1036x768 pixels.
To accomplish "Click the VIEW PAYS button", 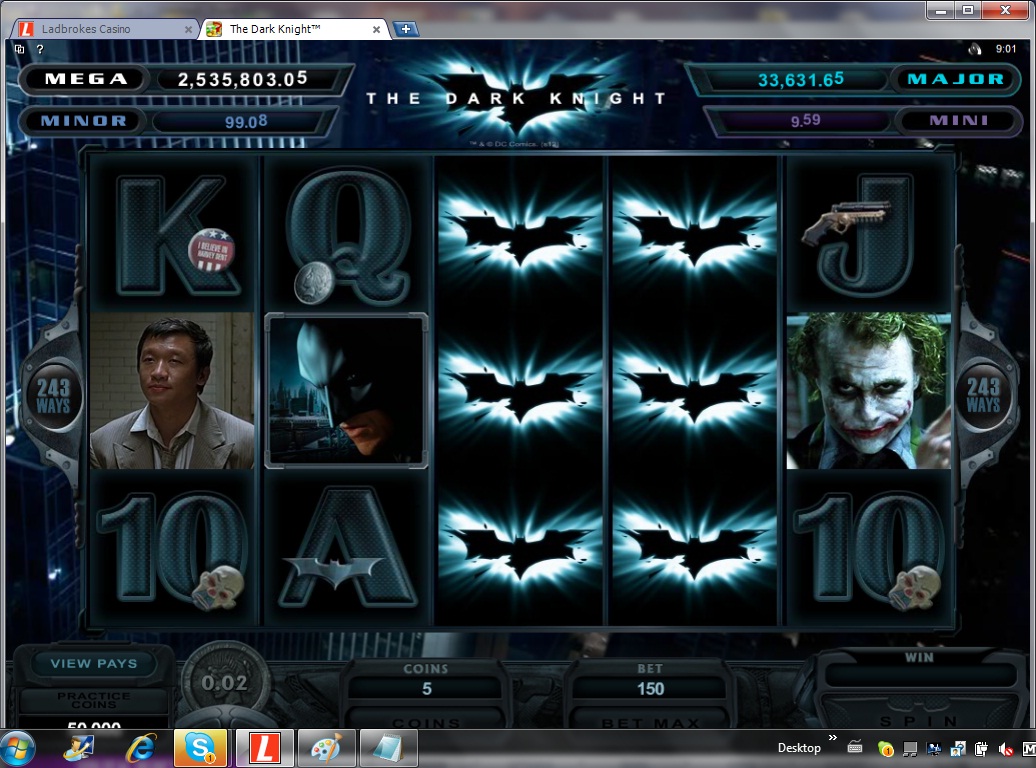I will point(94,663).
